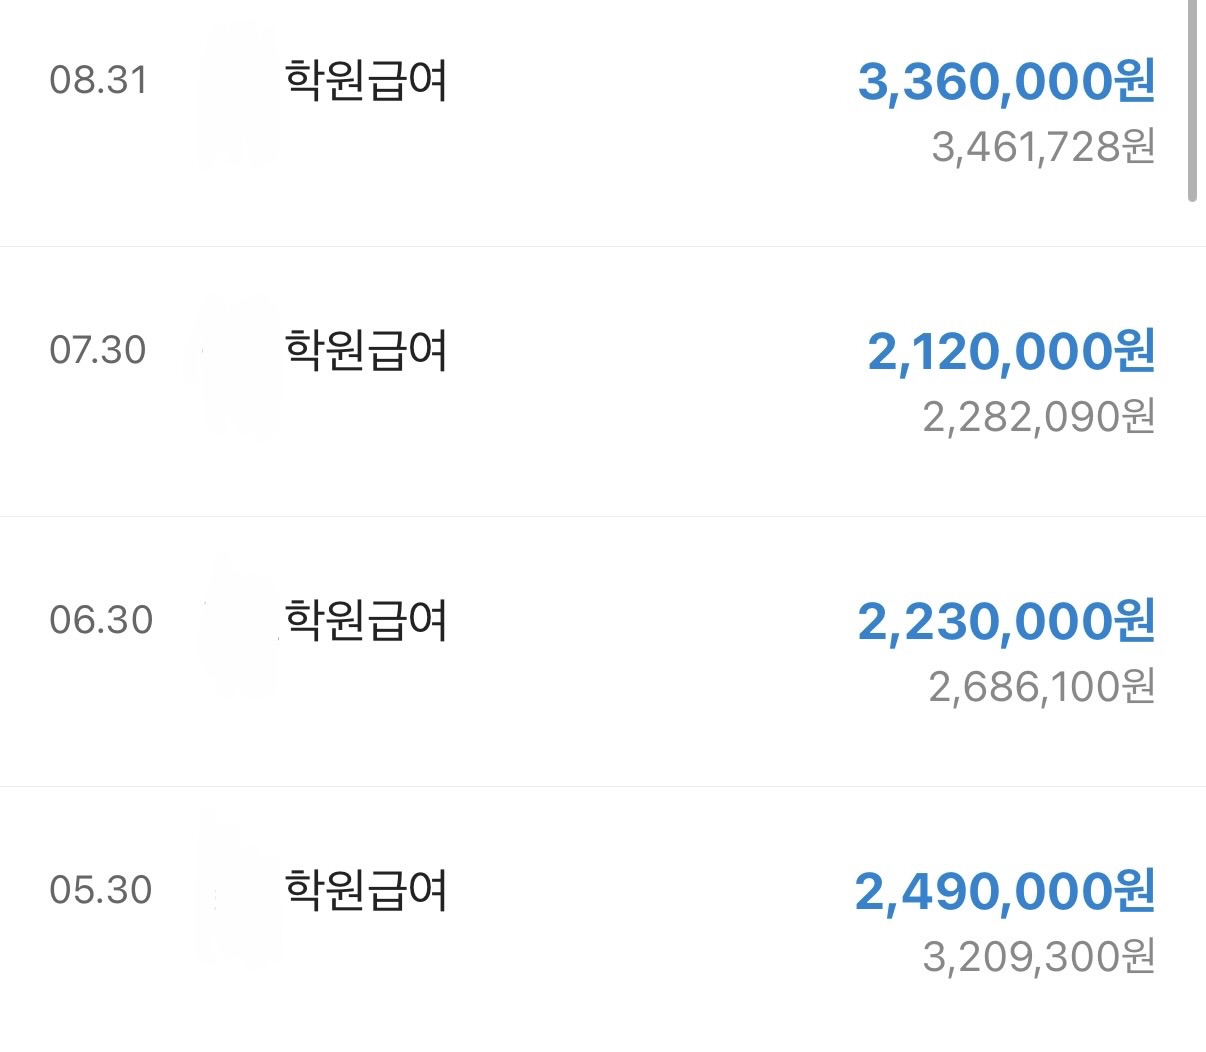Select the 3,360,000원 deposit amount
1206x1052 pixels.
point(1006,81)
